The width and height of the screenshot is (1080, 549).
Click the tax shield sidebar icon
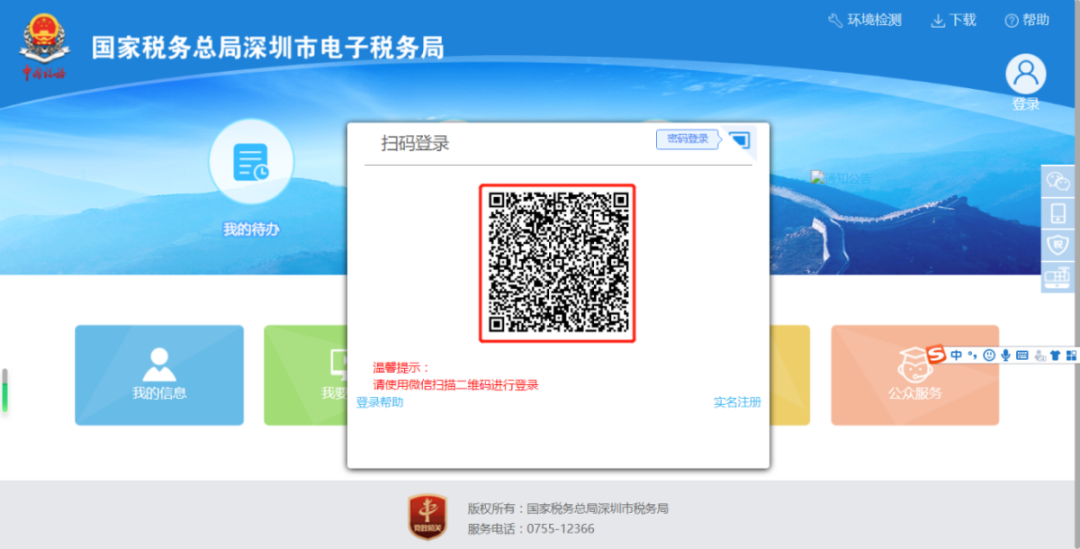click(1057, 245)
